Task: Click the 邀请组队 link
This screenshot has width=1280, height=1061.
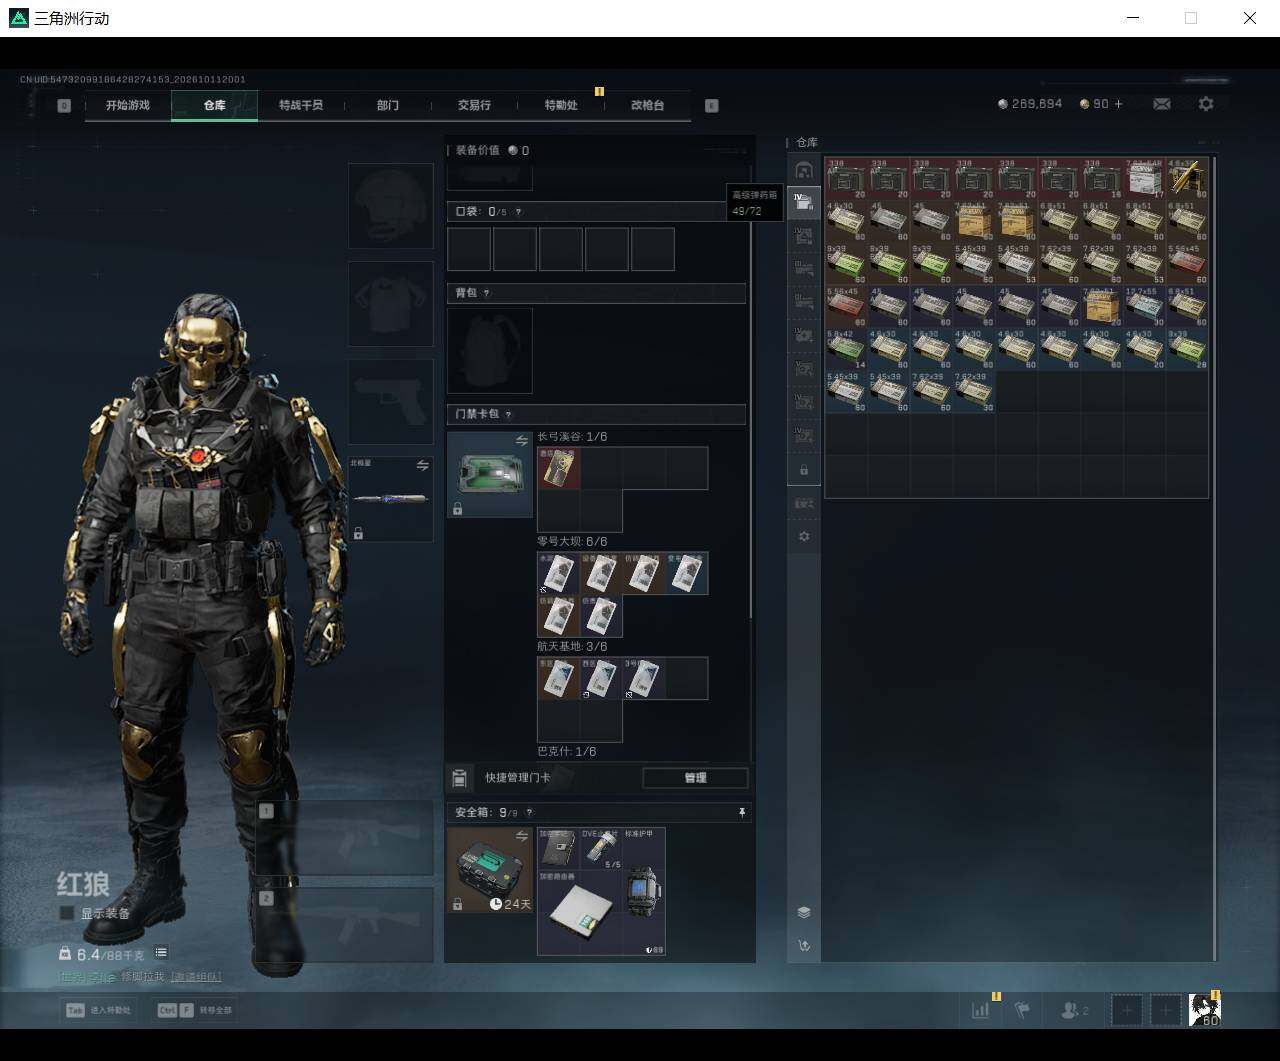Action: click(x=196, y=976)
